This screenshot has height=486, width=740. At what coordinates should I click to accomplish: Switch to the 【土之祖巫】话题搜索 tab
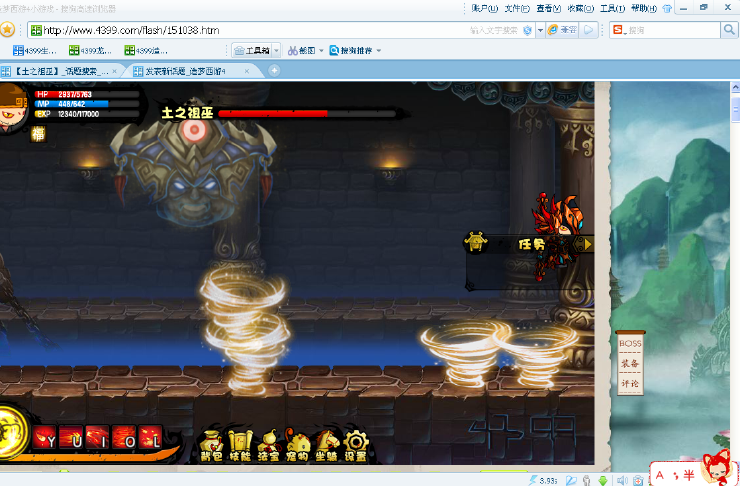point(60,71)
